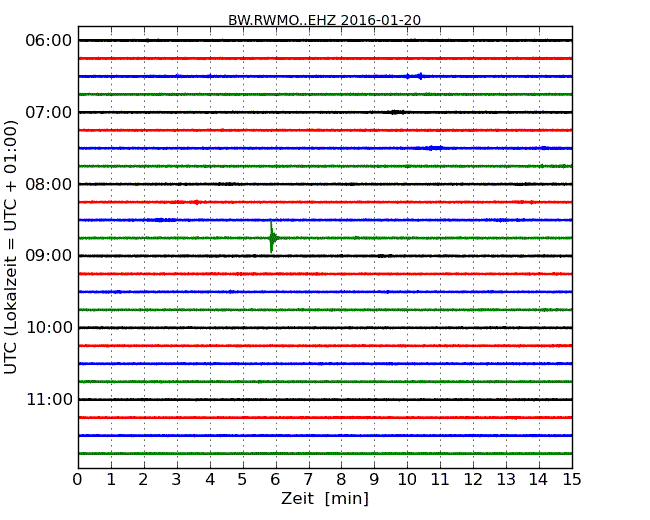Click x-axis tick label 3

[177, 480]
